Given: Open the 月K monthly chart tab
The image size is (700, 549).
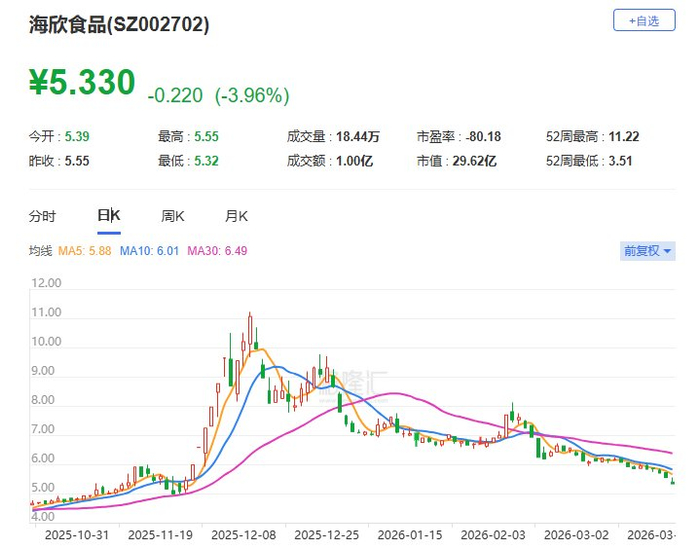Looking at the screenshot, I should coord(236,216).
